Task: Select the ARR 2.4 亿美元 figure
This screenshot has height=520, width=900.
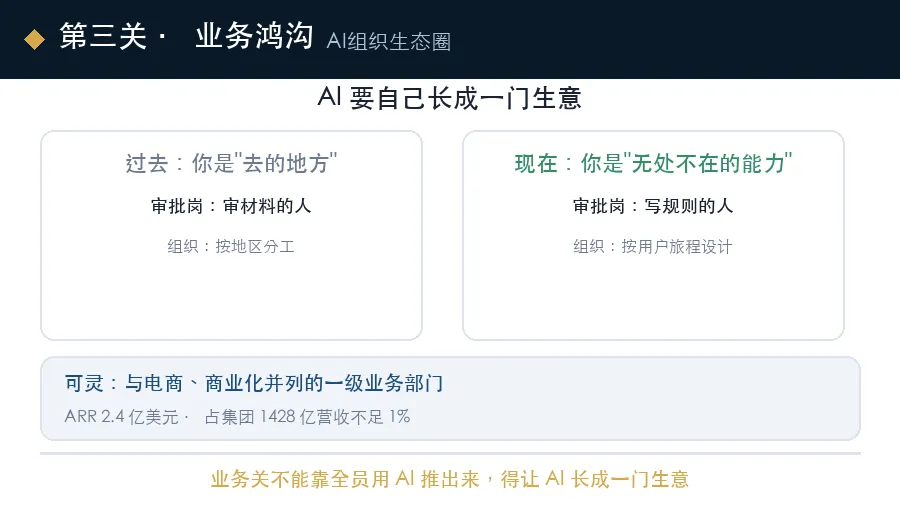Action: (x=122, y=417)
